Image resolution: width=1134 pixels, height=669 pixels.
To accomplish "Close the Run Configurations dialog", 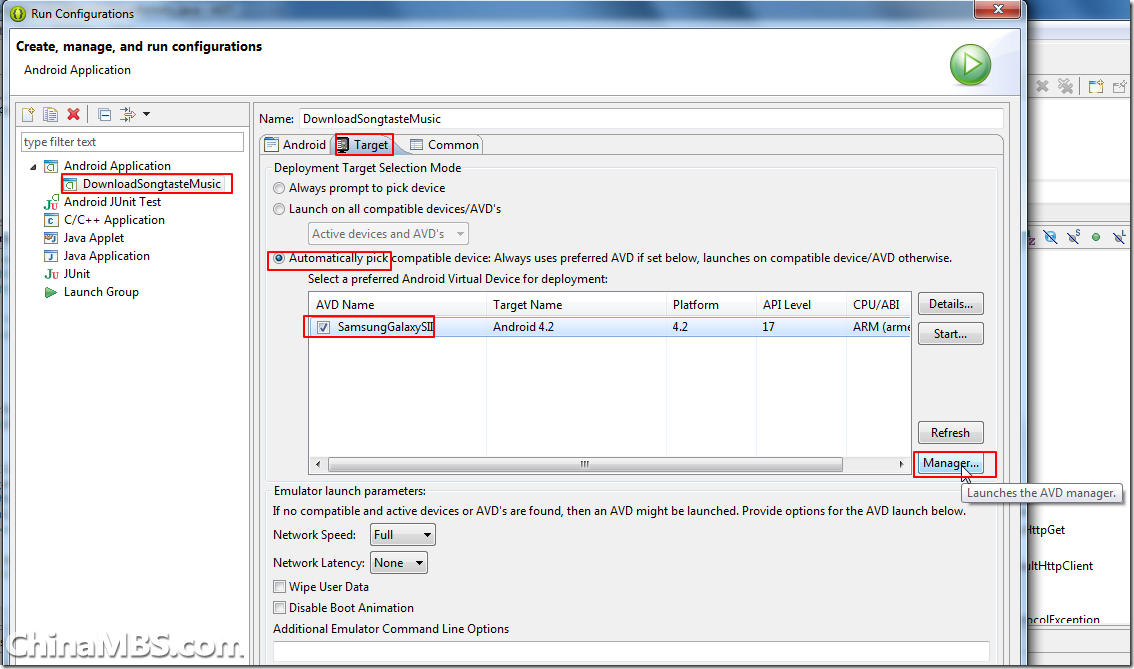I will pyautogui.click(x=998, y=9).
